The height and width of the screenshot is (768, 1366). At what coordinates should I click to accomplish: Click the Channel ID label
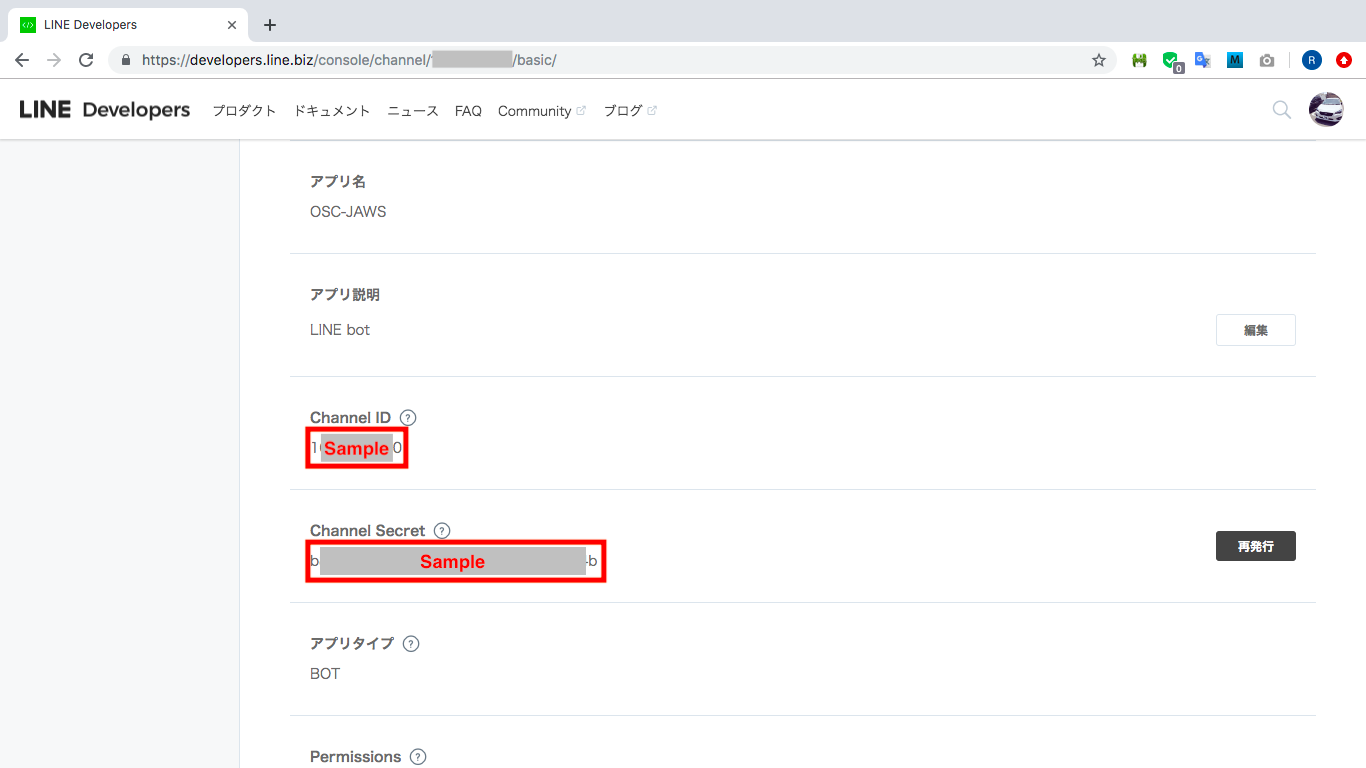[x=350, y=418]
